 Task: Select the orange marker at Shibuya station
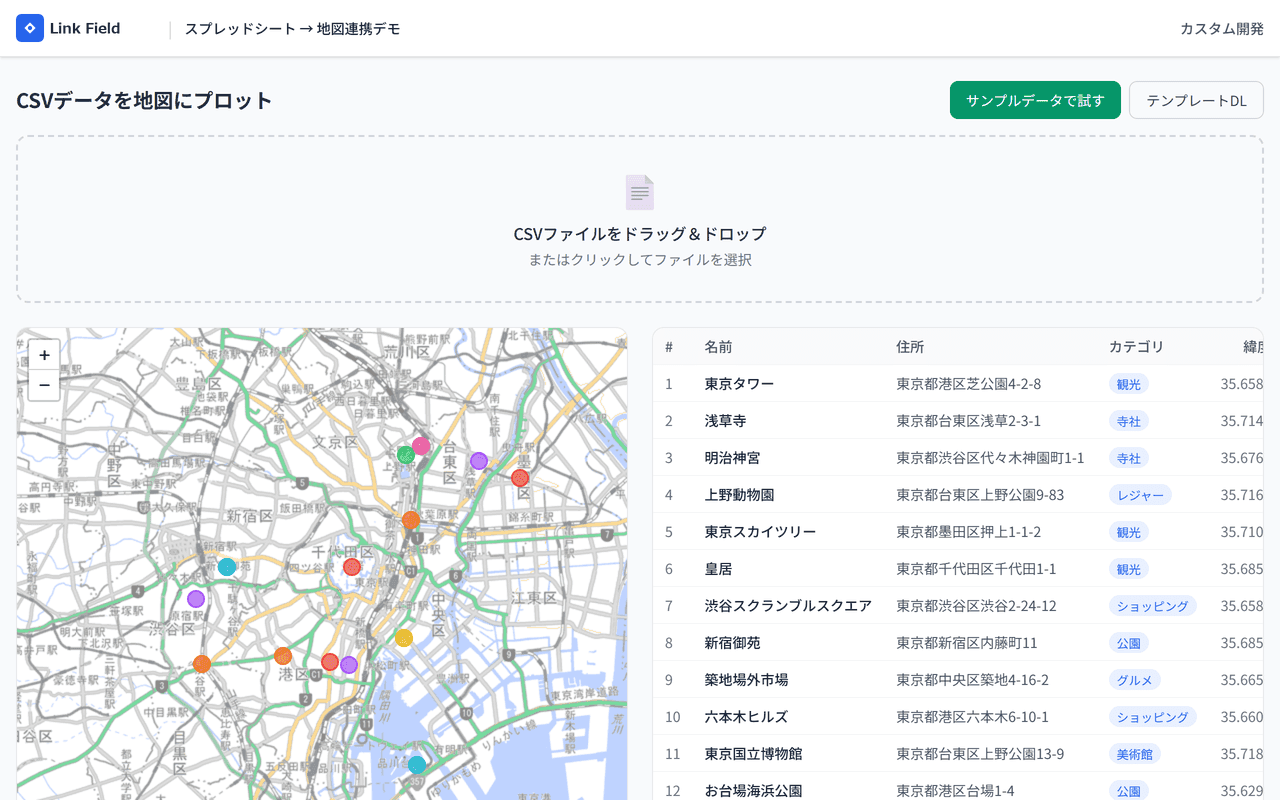tap(202, 664)
